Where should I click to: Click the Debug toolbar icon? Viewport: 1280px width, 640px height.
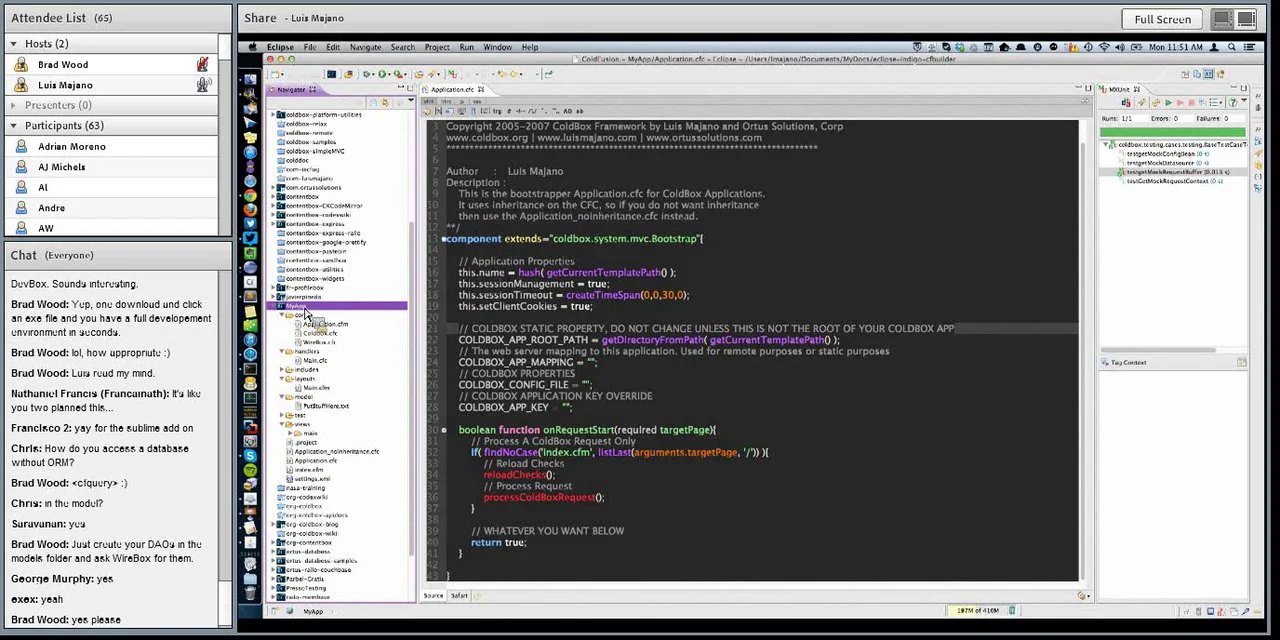coord(367,74)
